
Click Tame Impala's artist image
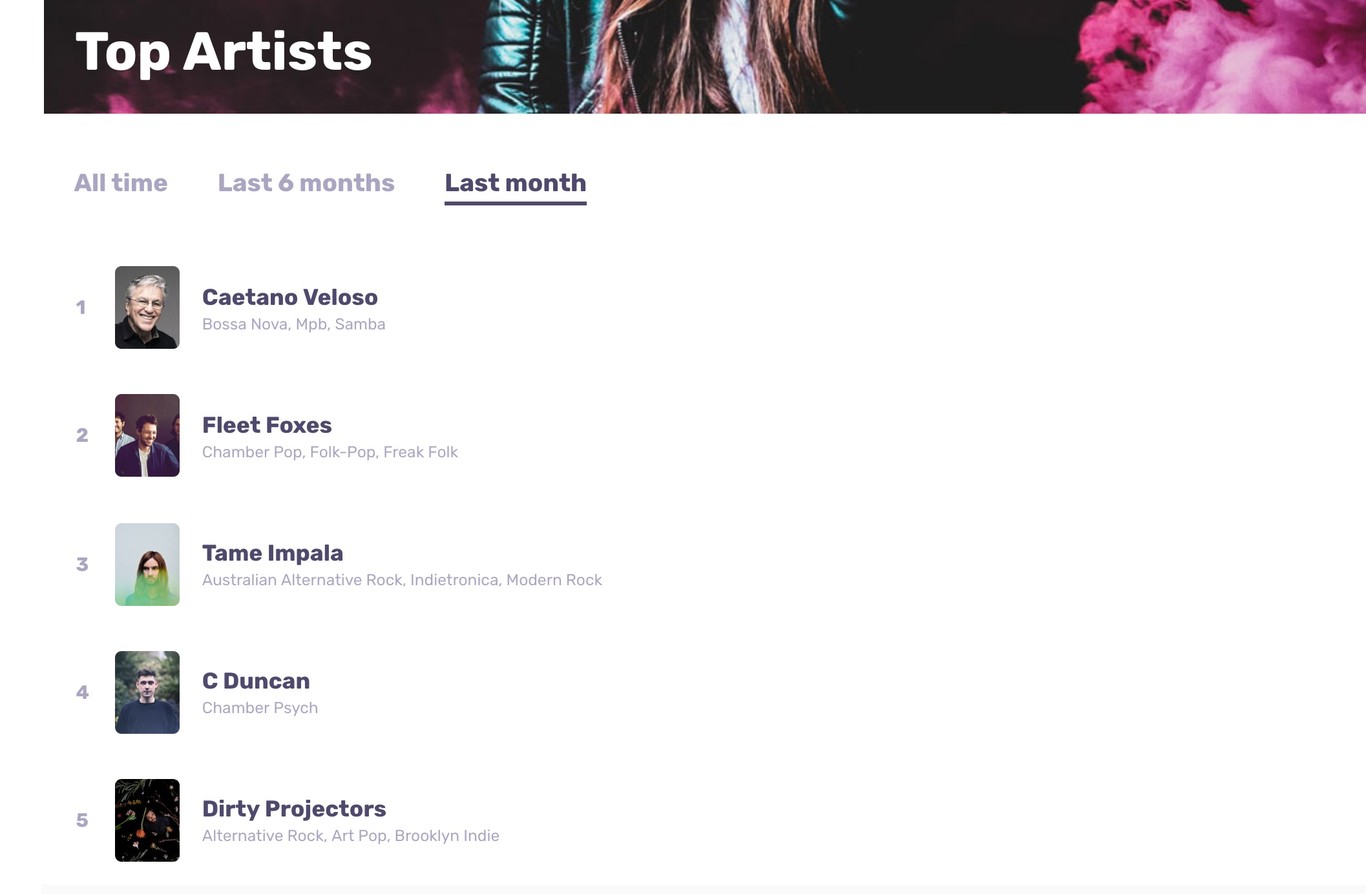pos(147,563)
